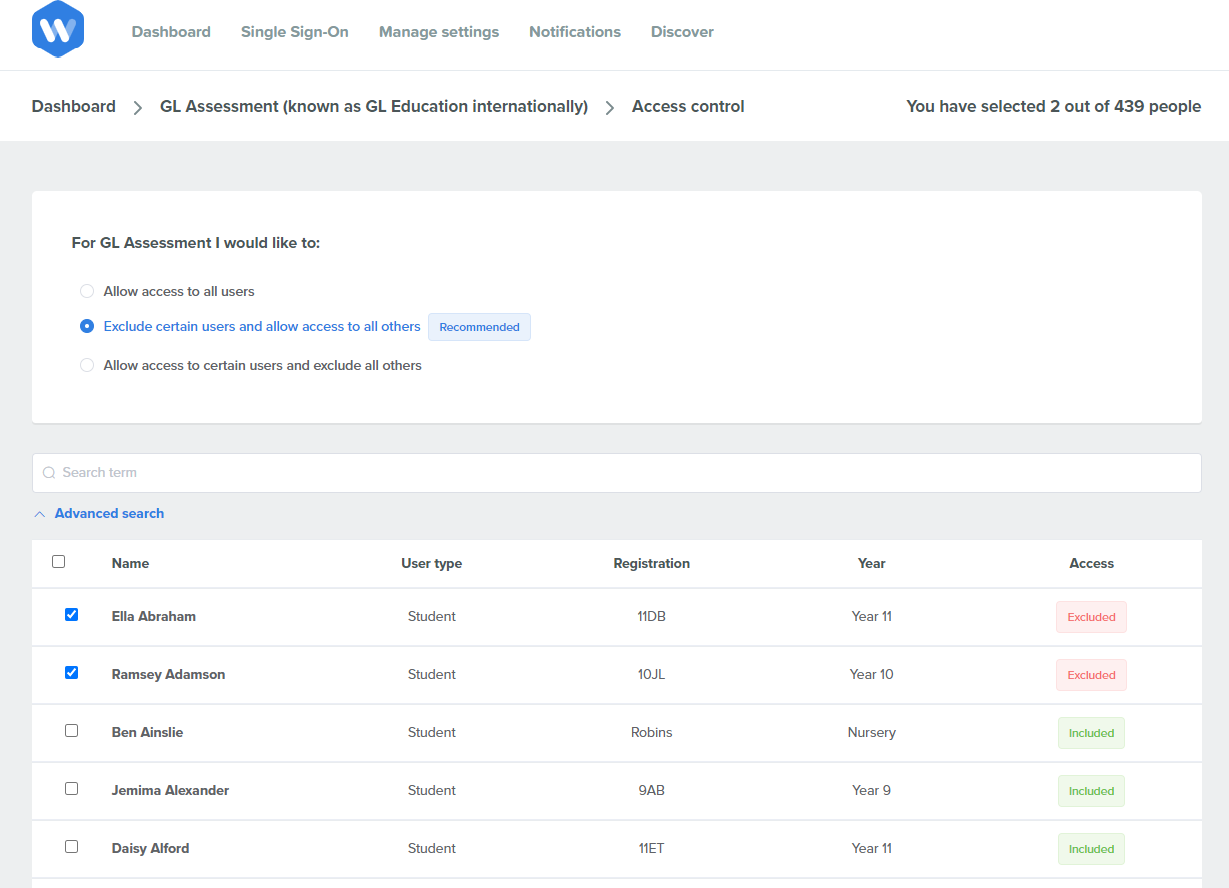This screenshot has height=888, width=1229.
Task: Uncheck Ella Abraham's checkbox
Action: 71,615
